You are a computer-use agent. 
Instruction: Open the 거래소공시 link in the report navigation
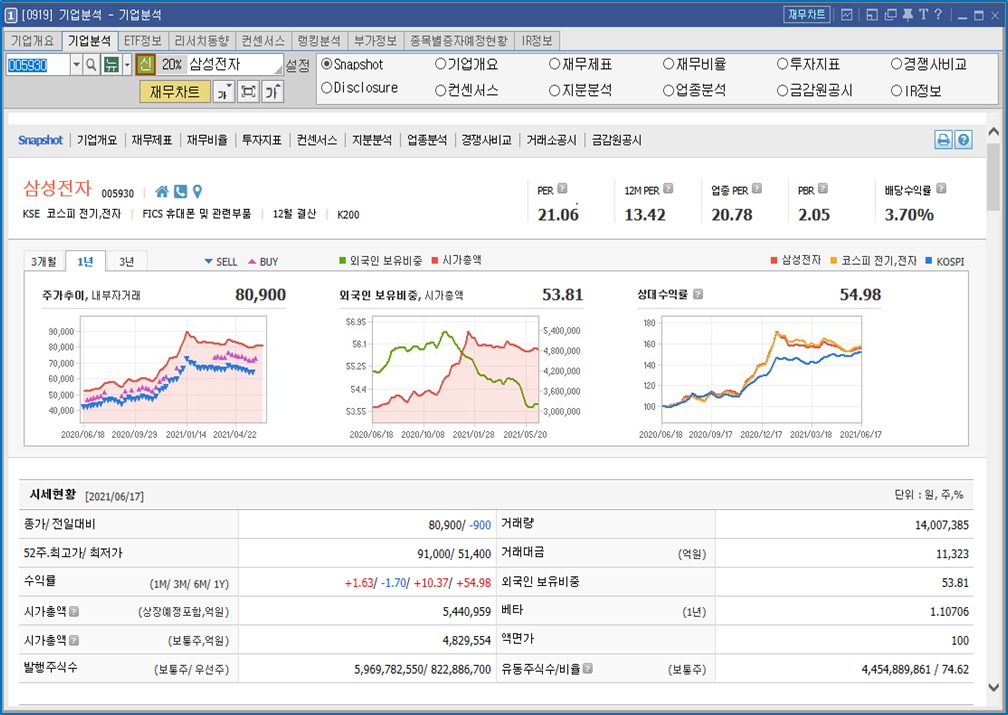(x=551, y=140)
